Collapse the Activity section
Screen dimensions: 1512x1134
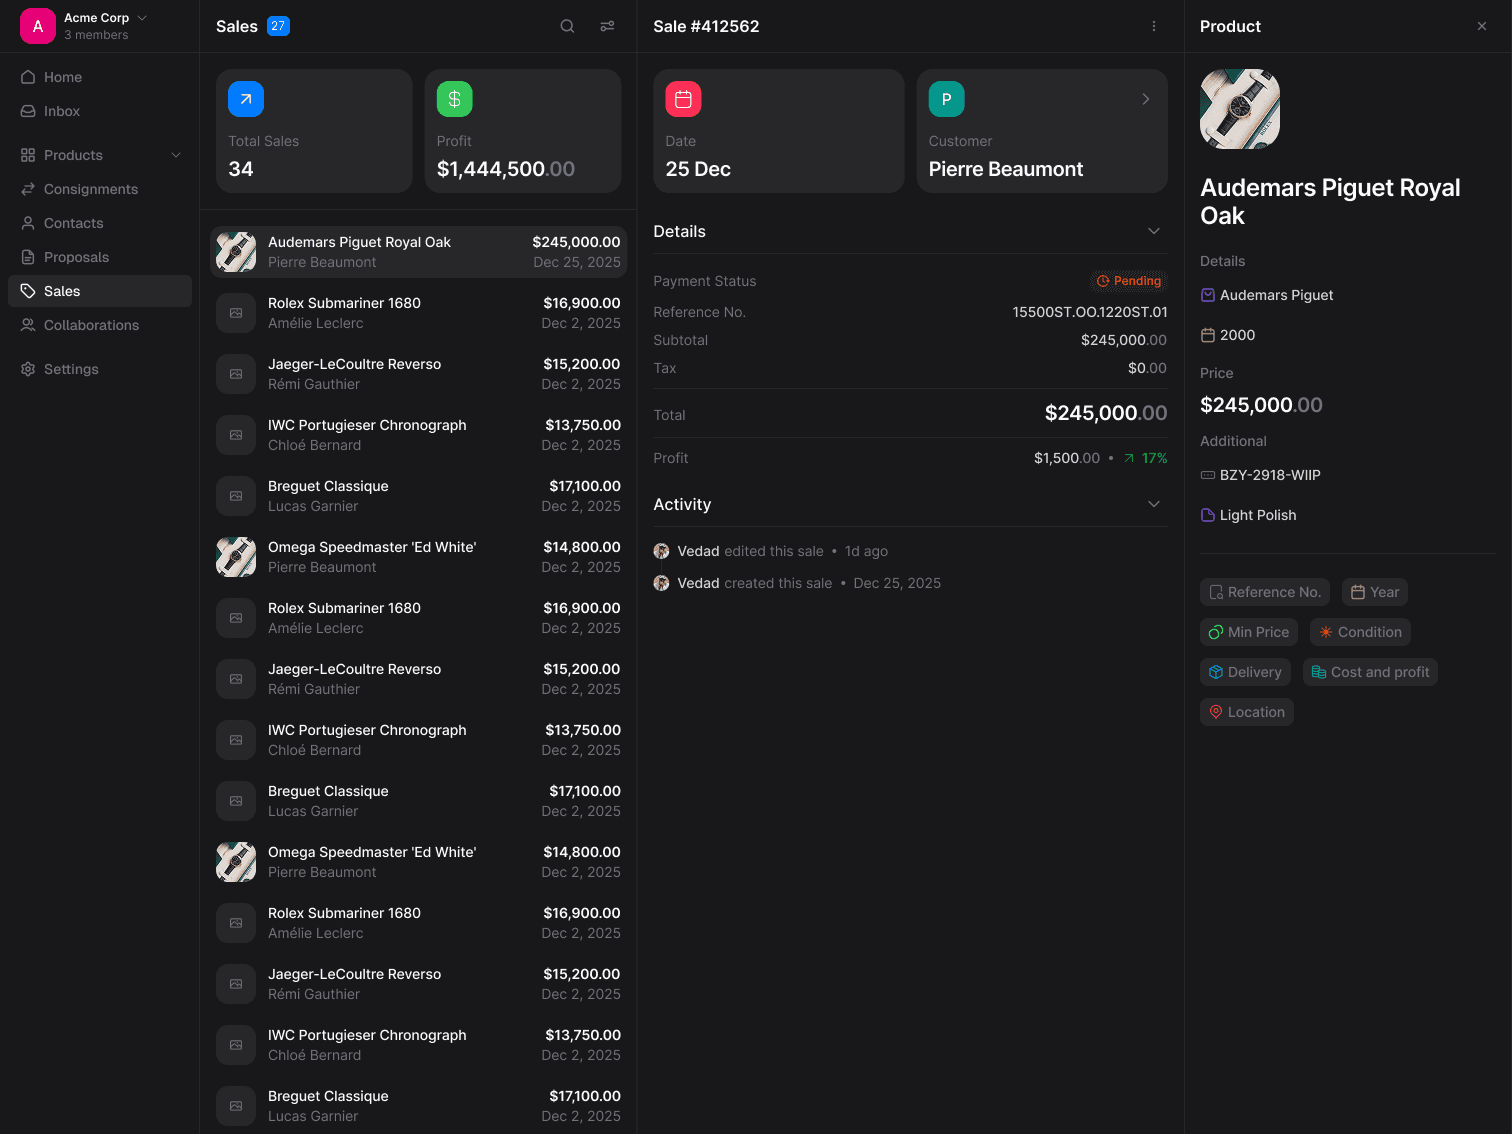(x=1154, y=504)
